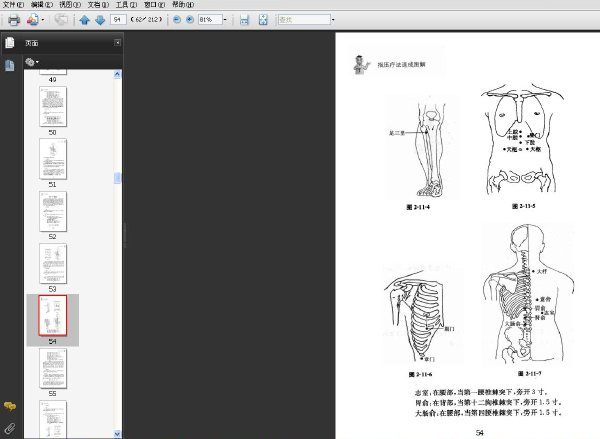Click the page count text (62 / 212)
Viewport: 600px width, 439px height.
tap(146, 20)
